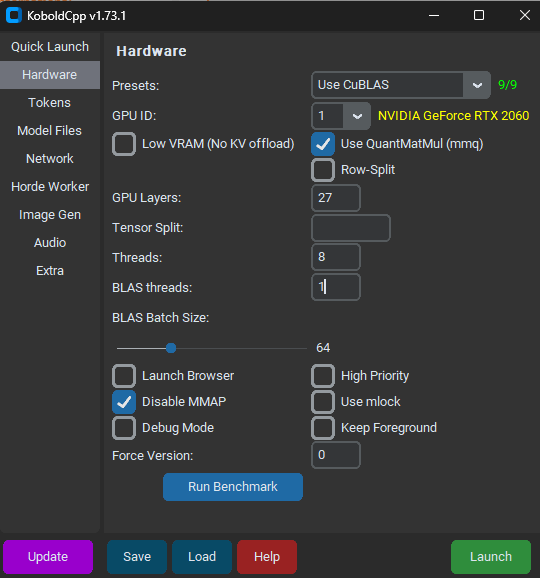Viewport: 540px width, 578px height.
Task: Click the GPU Layers input field
Action: click(336, 198)
